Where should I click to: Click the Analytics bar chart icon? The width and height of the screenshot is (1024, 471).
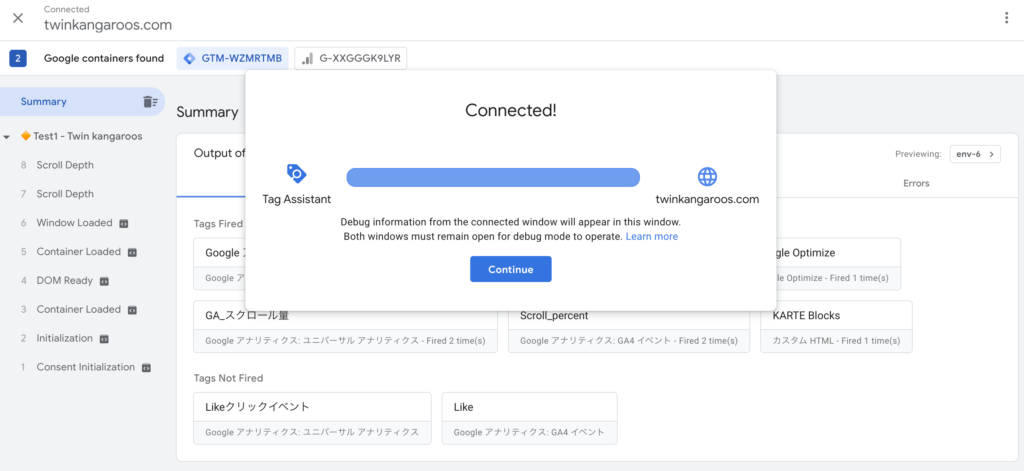(x=307, y=59)
